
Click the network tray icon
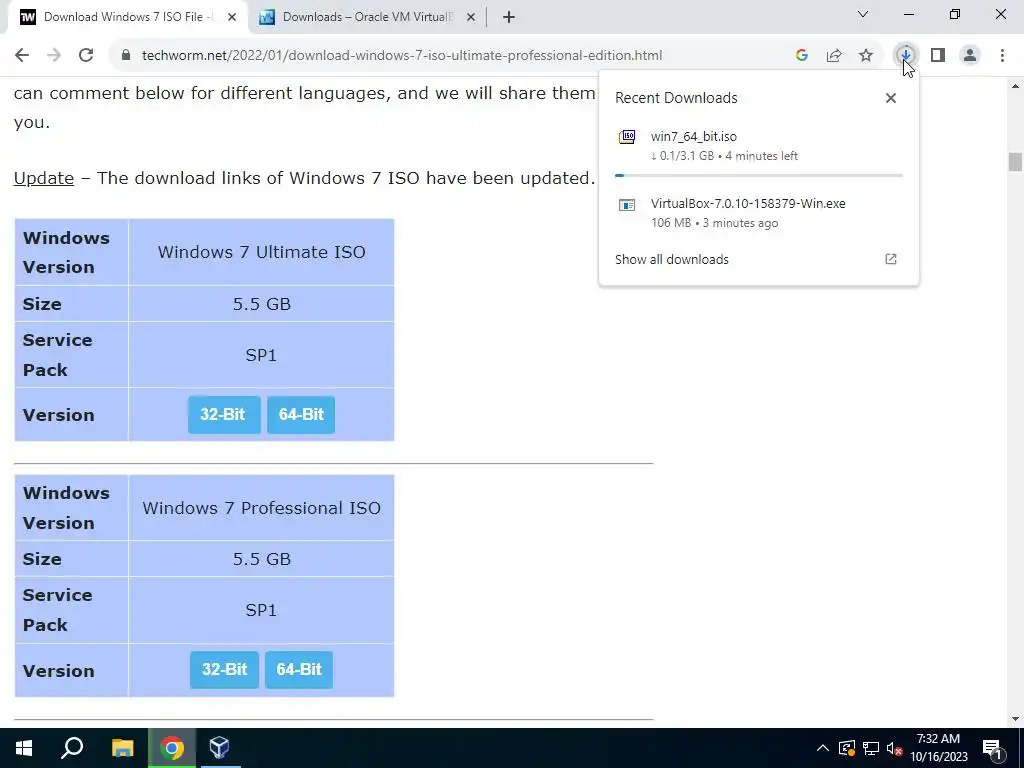point(871,748)
